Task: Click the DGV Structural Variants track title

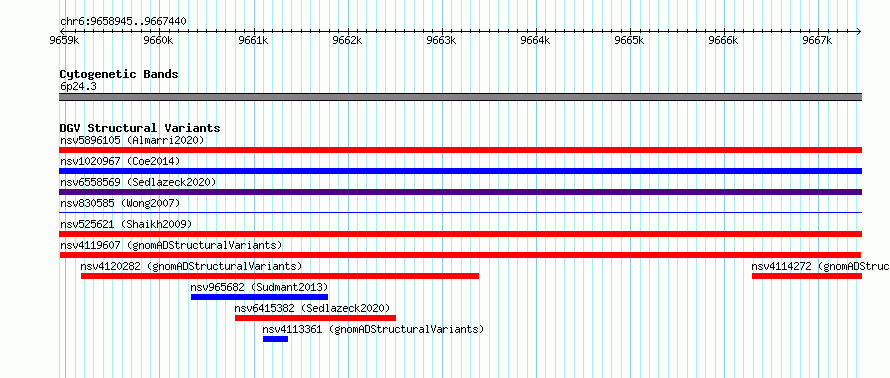Action: coord(140,128)
